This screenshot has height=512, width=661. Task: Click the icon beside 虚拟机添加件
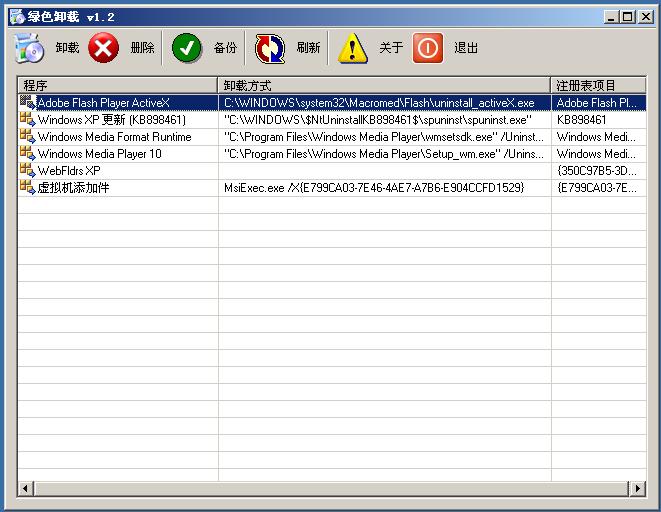pos(28,188)
